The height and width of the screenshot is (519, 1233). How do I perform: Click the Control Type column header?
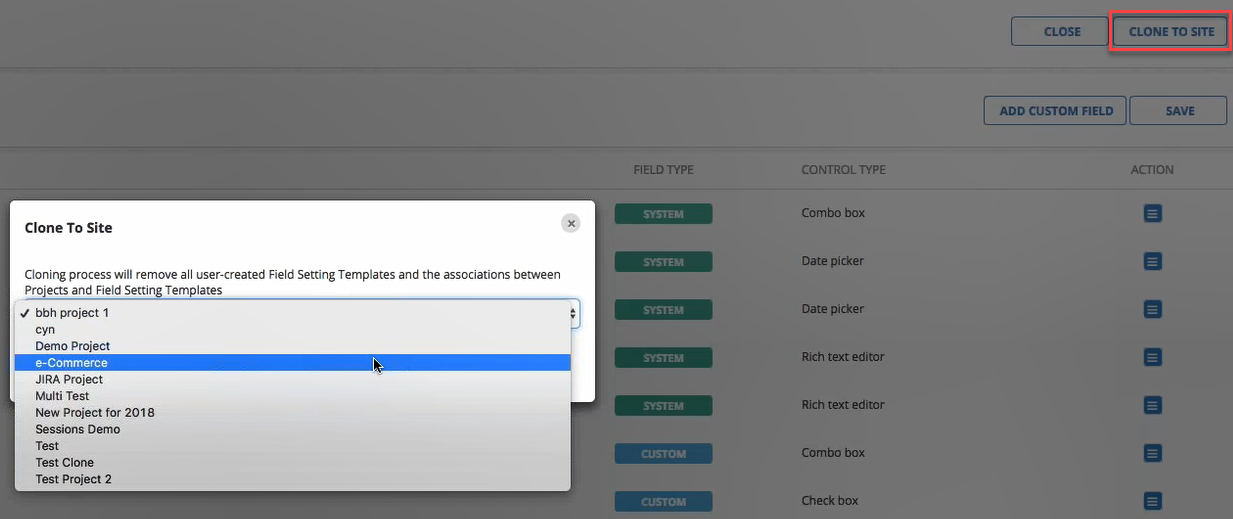(843, 170)
